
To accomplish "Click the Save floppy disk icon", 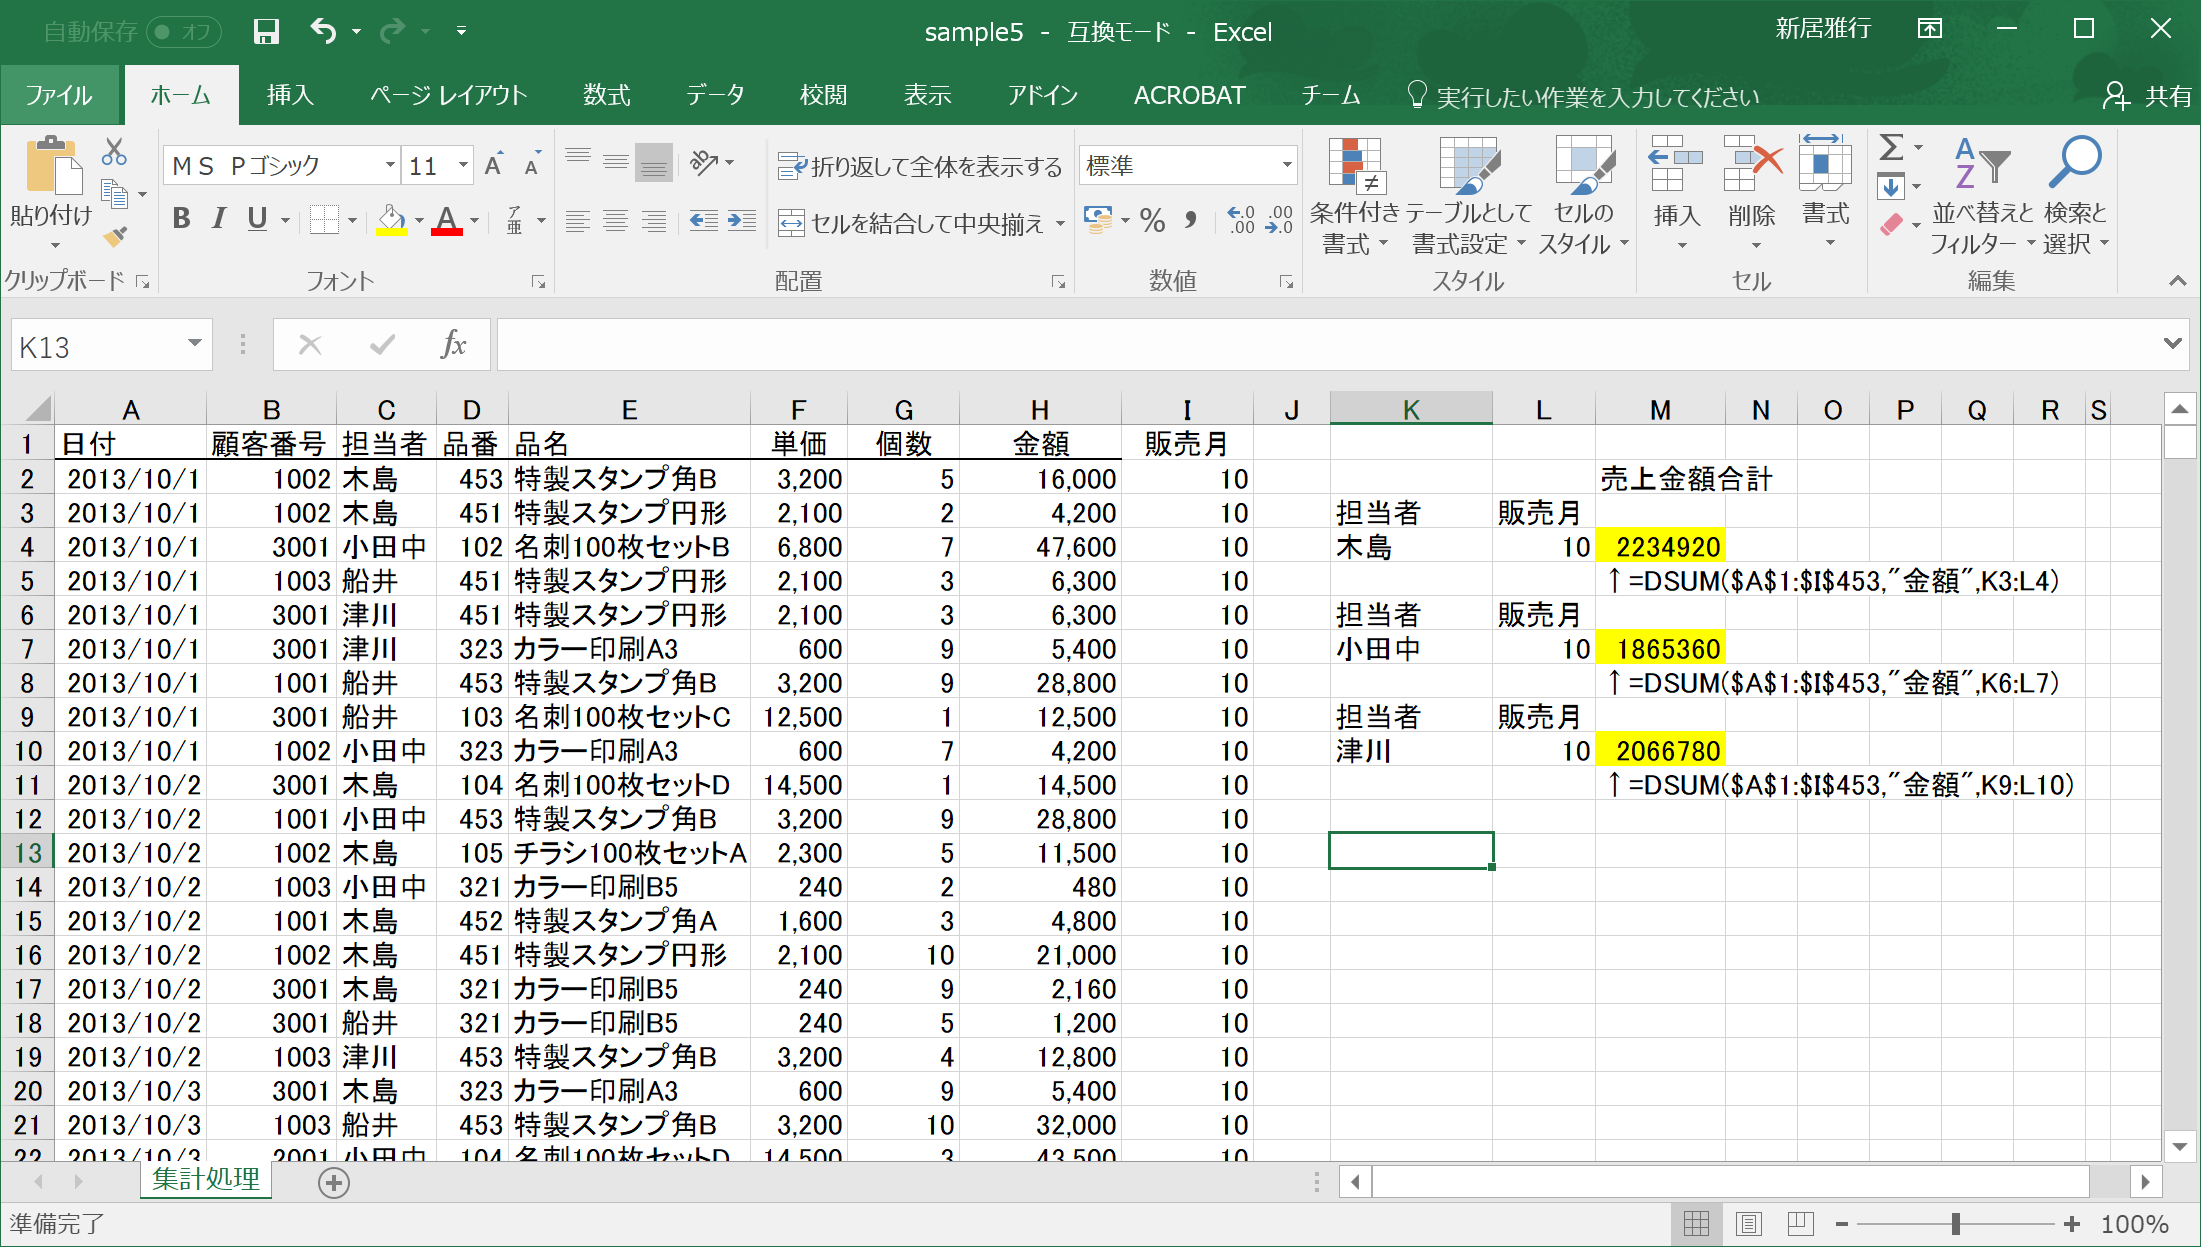I will coord(266,31).
